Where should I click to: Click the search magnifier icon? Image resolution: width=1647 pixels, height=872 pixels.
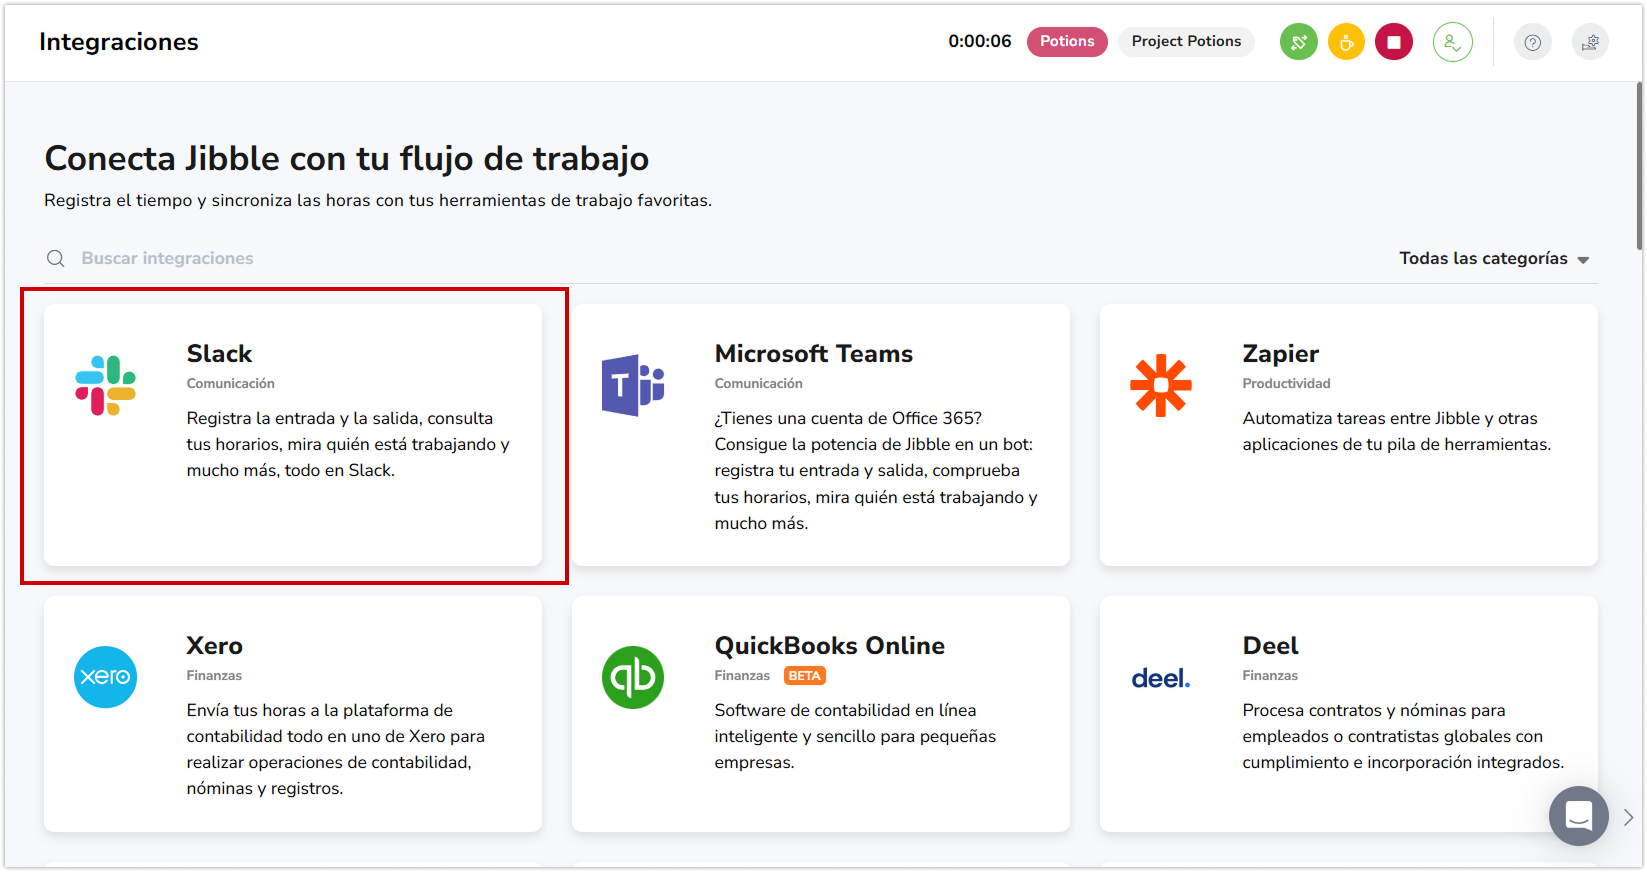pos(56,259)
